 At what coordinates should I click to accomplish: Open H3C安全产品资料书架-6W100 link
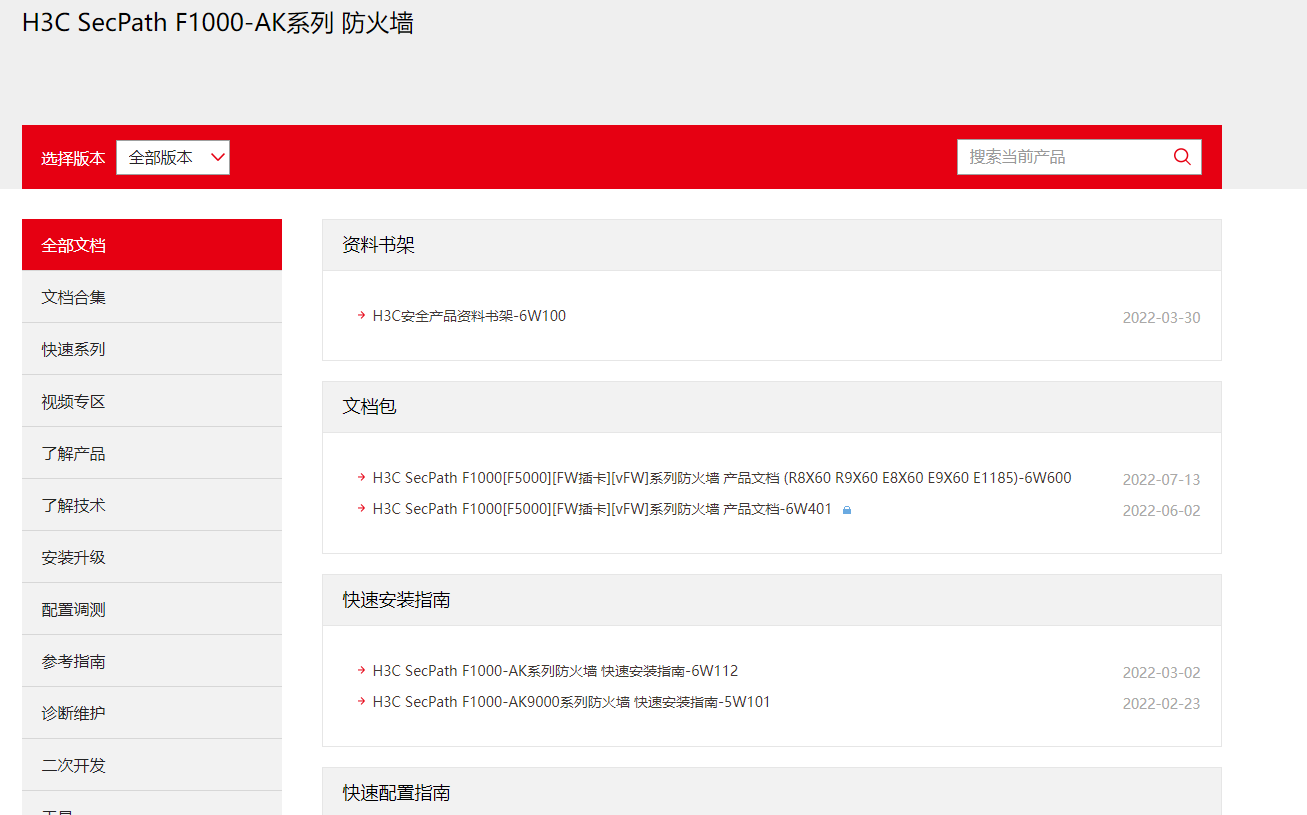469,316
